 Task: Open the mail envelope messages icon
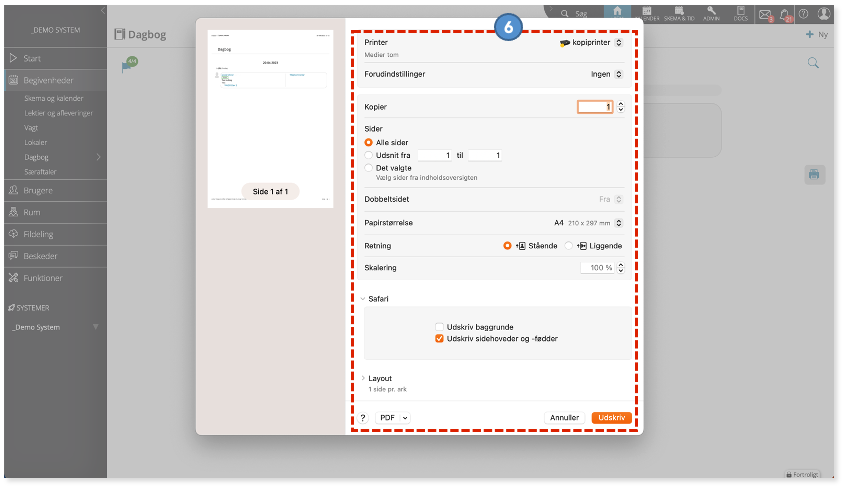pyautogui.click(x=765, y=15)
